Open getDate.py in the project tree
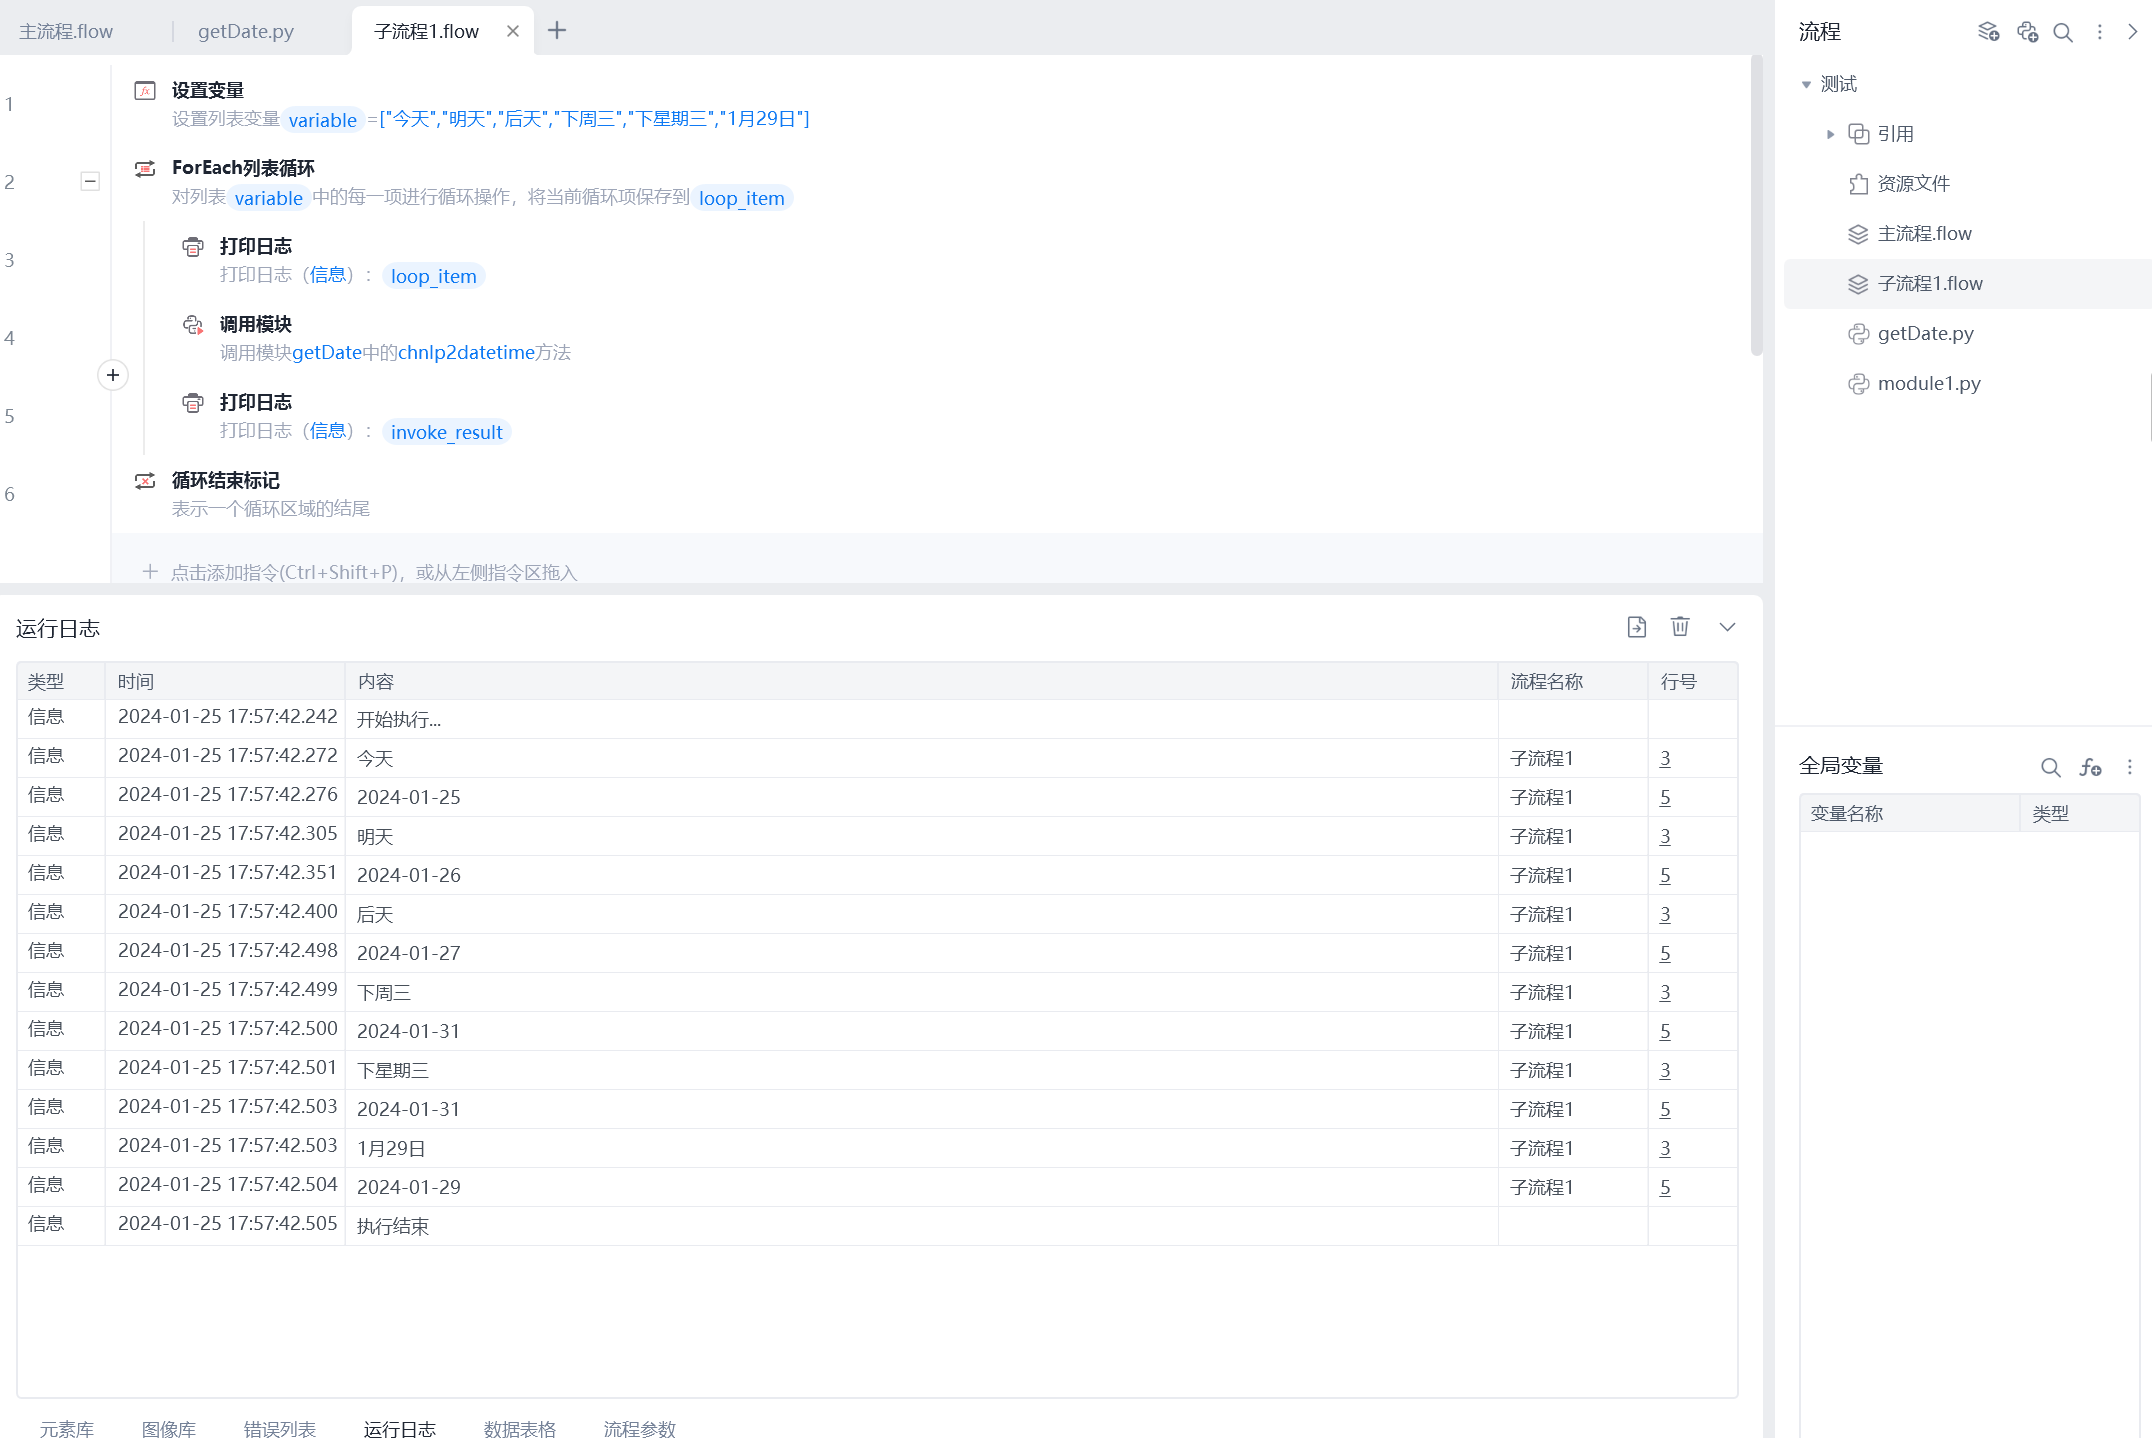This screenshot has width=2152, height=1438. tap(1925, 334)
